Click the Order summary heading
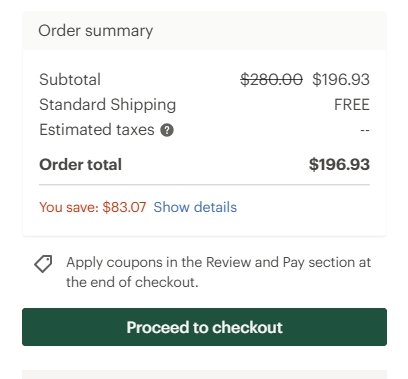 coord(96,31)
